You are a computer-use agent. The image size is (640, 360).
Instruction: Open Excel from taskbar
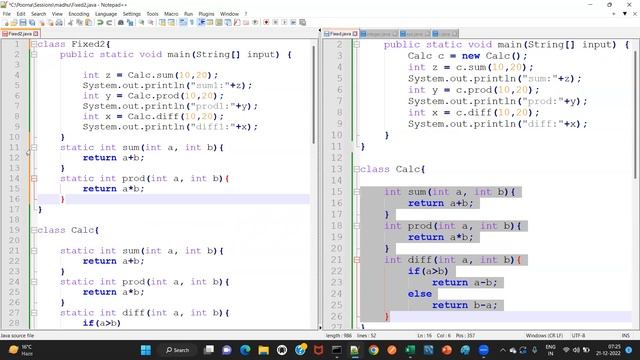(410, 350)
